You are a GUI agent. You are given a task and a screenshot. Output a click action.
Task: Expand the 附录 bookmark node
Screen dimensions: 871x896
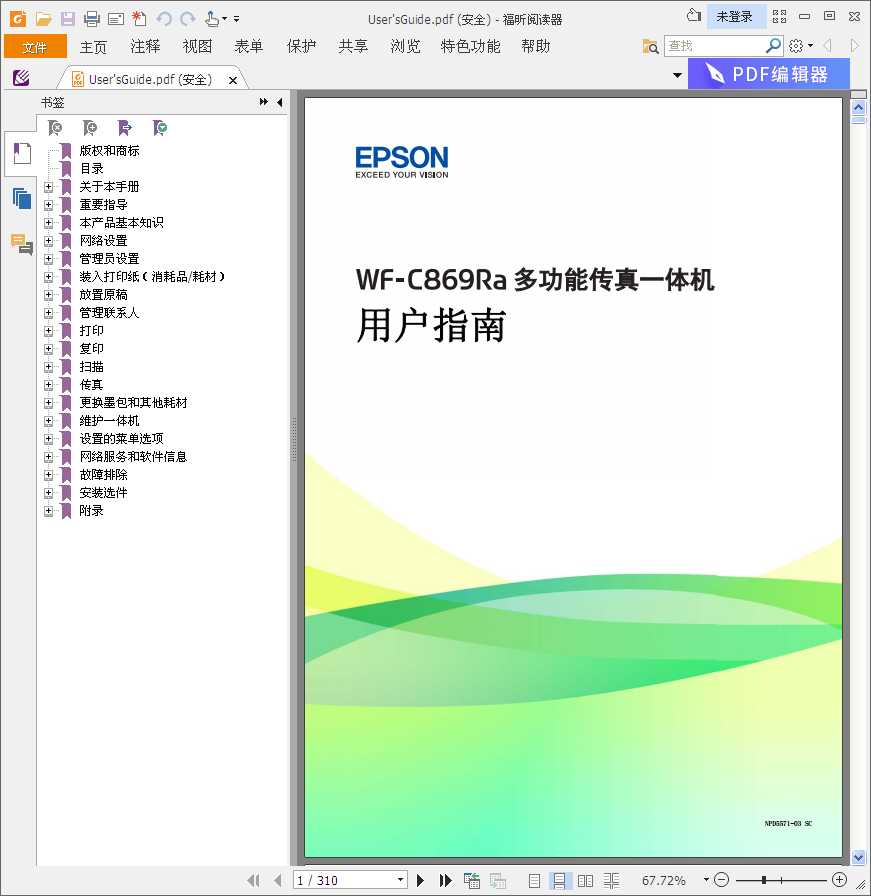tap(49, 511)
